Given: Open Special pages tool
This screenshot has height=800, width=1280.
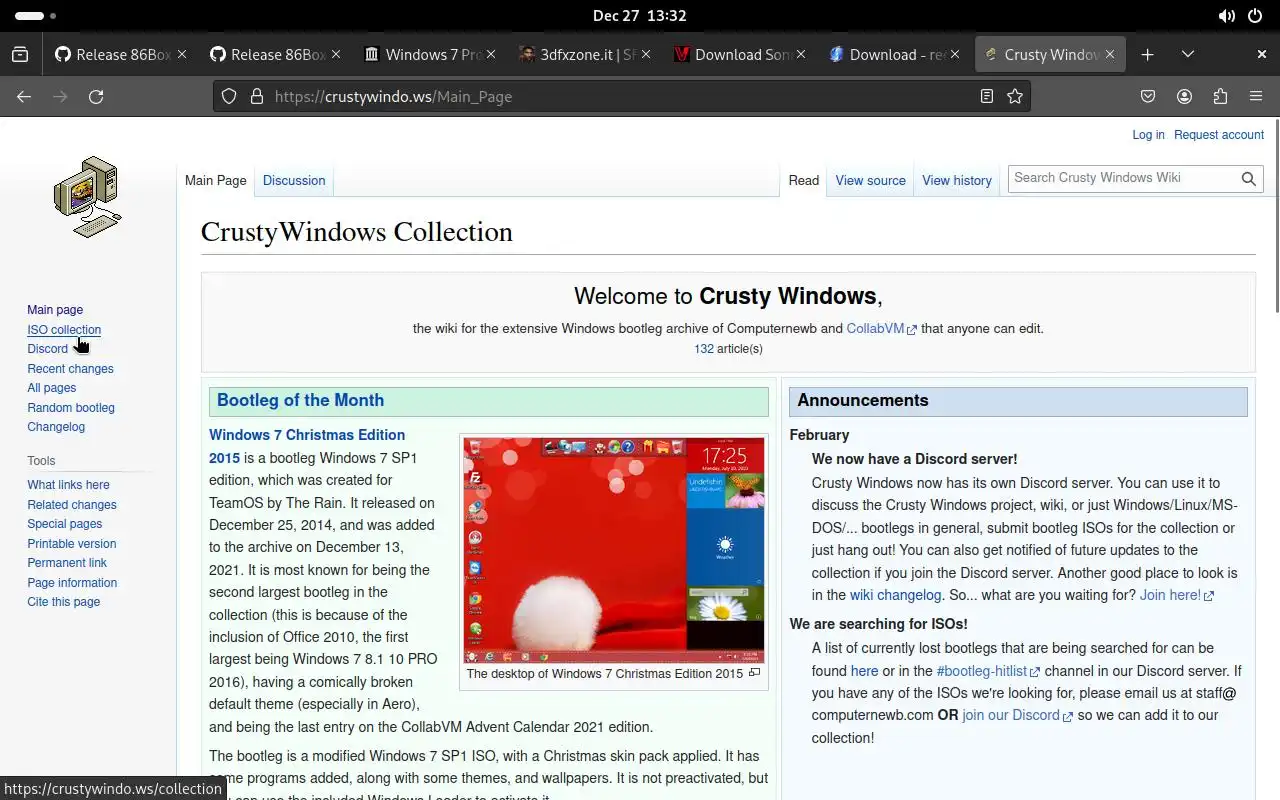Looking at the screenshot, I should pos(65,524).
